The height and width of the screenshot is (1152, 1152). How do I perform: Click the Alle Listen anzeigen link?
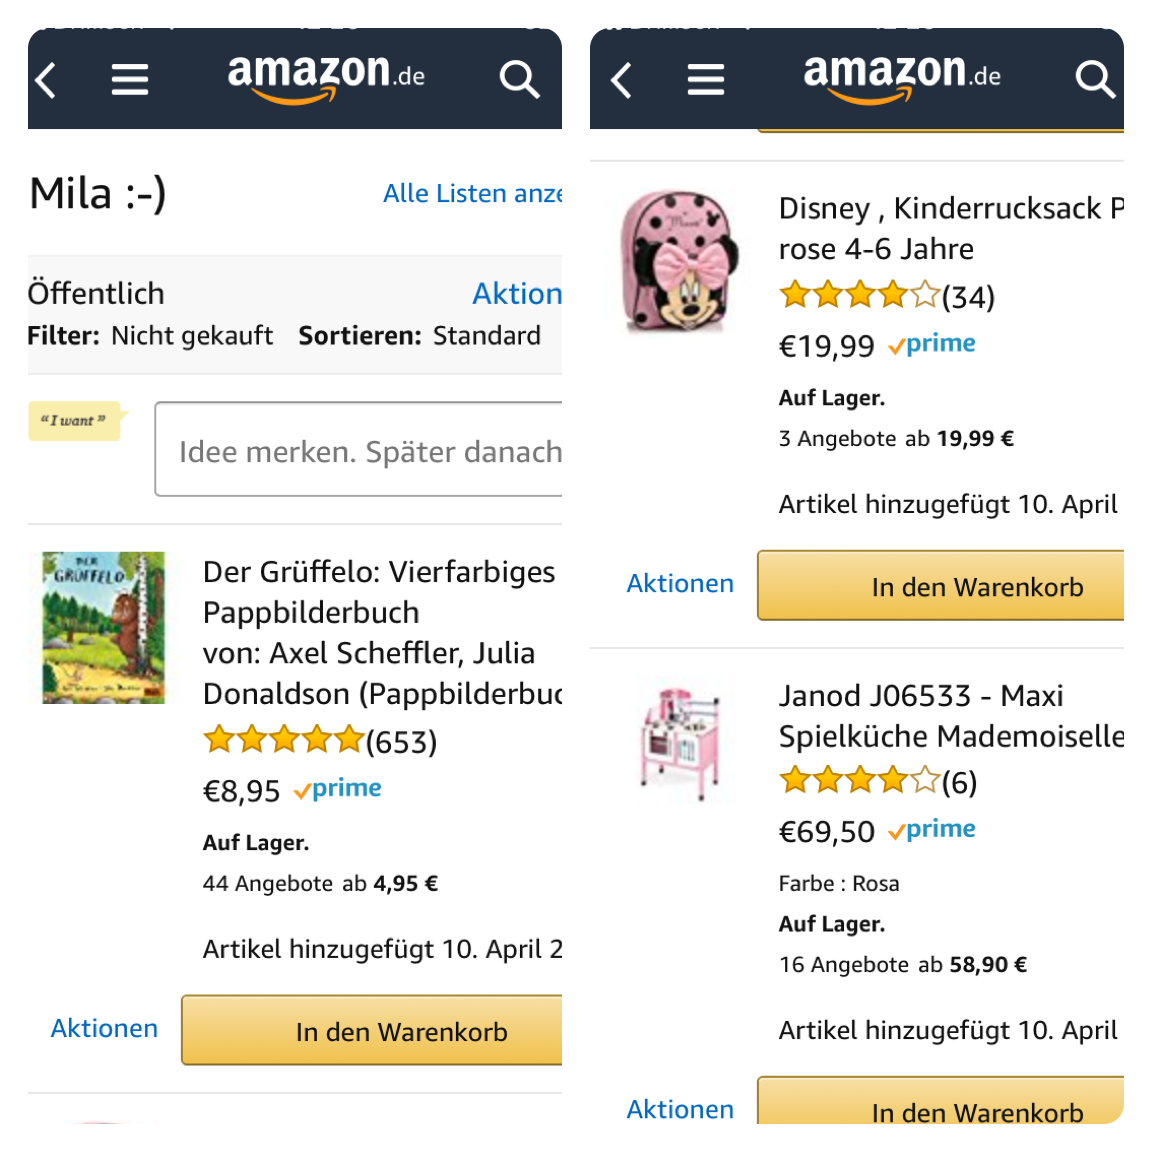coord(472,193)
